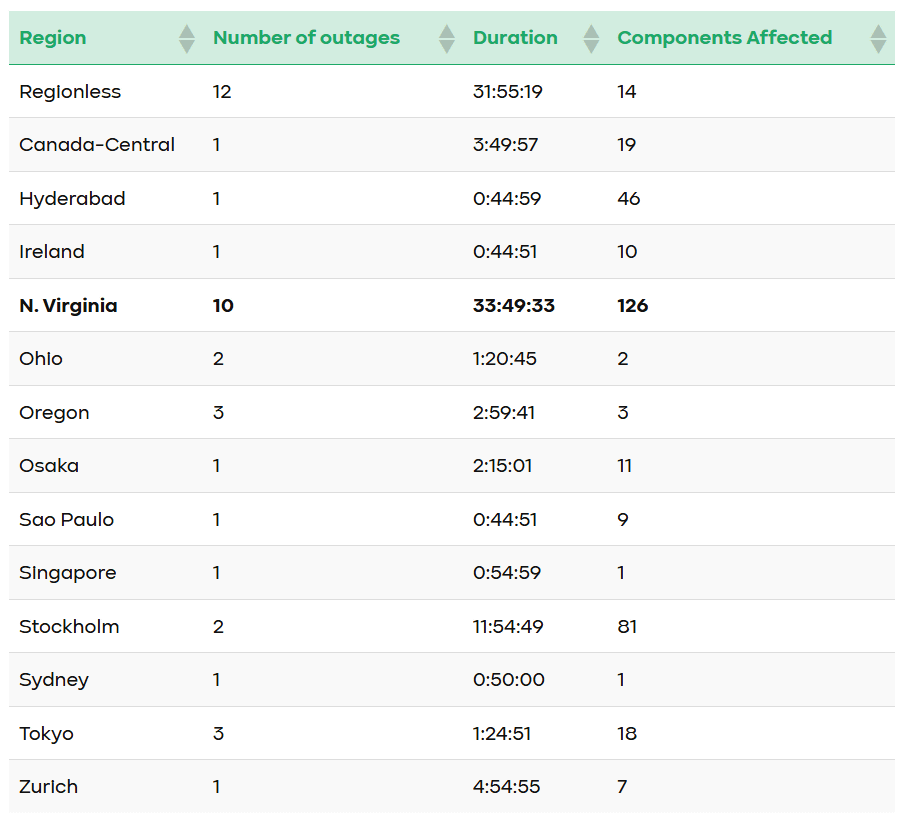Click sort arrows icon in Region column
This screenshot has height=826, width=904.
point(186,39)
